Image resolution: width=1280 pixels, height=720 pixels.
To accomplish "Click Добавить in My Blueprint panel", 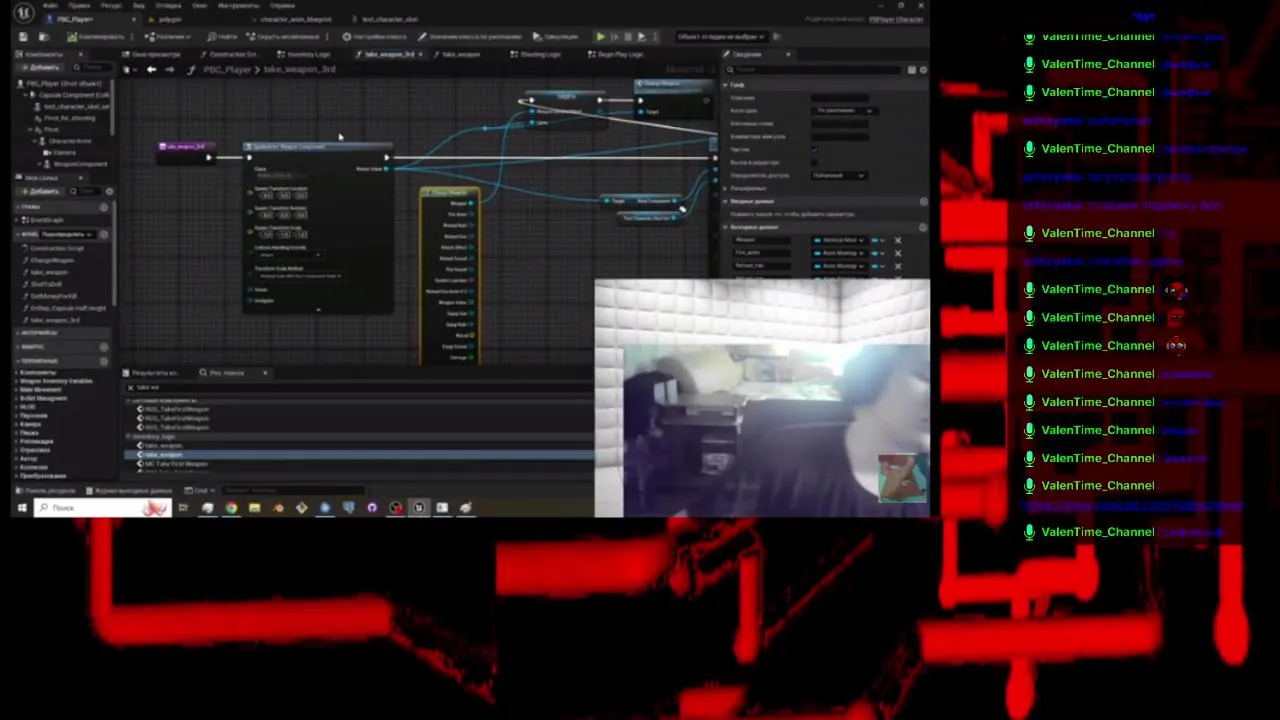I will [x=40, y=191].
